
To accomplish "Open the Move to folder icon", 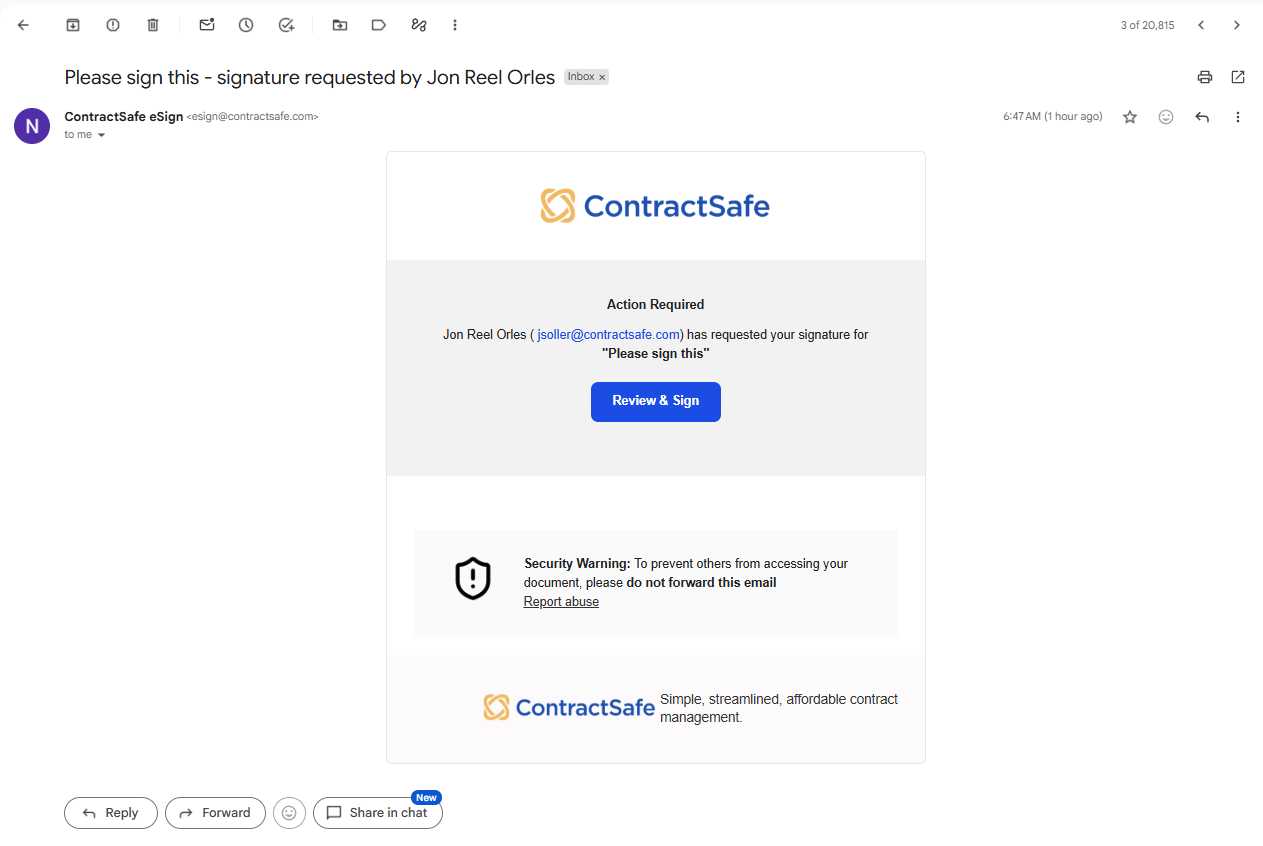I will [340, 25].
